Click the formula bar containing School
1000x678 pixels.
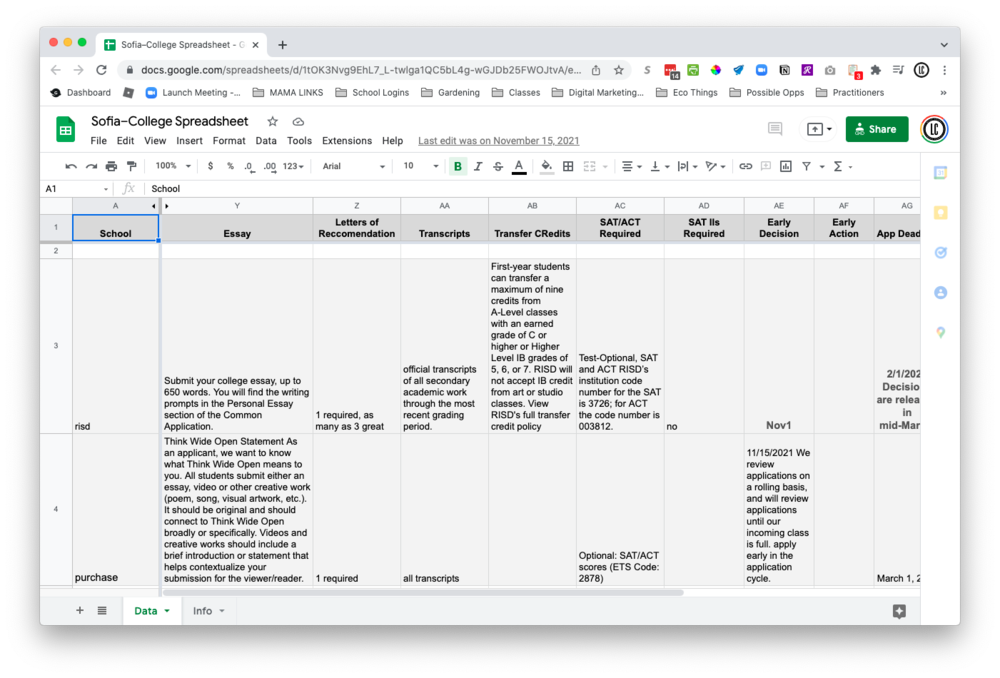point(533,189)
